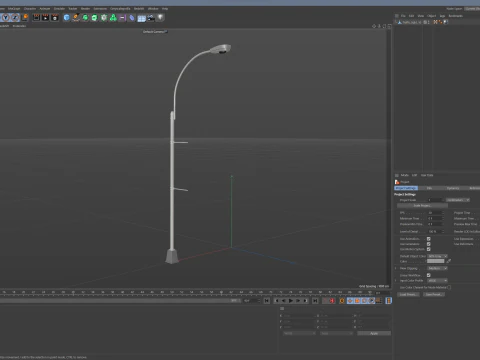This screenshot has width=480, height=360.
Task: Open the Help menu
Action: tap(165, 8)
